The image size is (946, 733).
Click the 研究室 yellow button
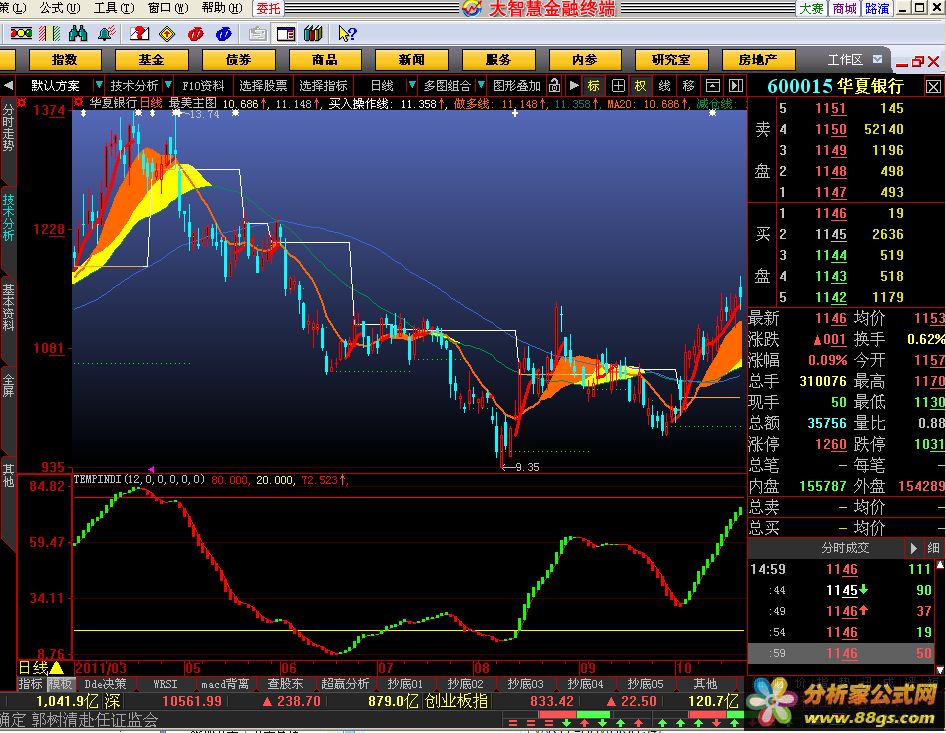(x=671, y=60)
